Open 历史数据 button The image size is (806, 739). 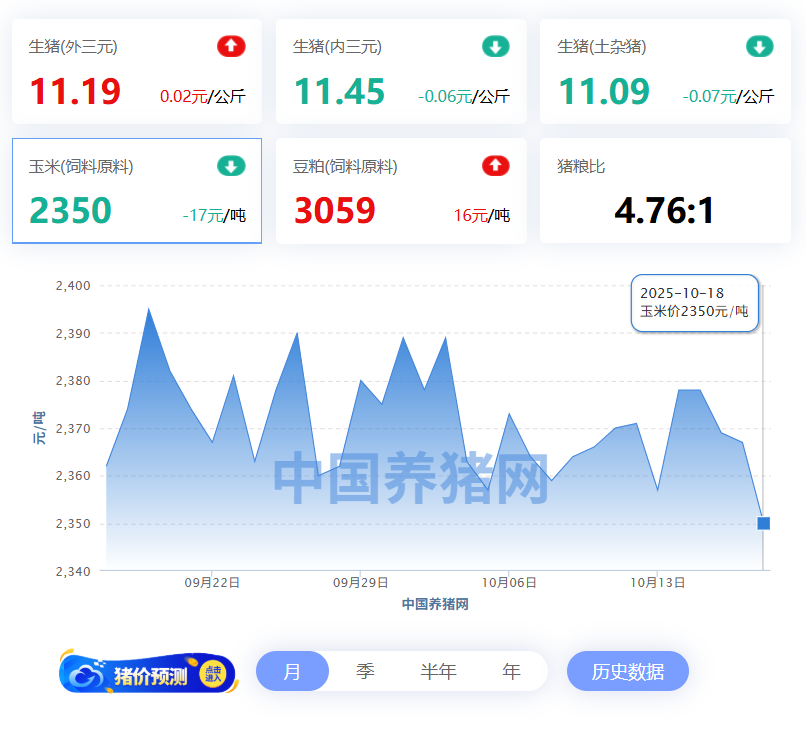point(628,671)
